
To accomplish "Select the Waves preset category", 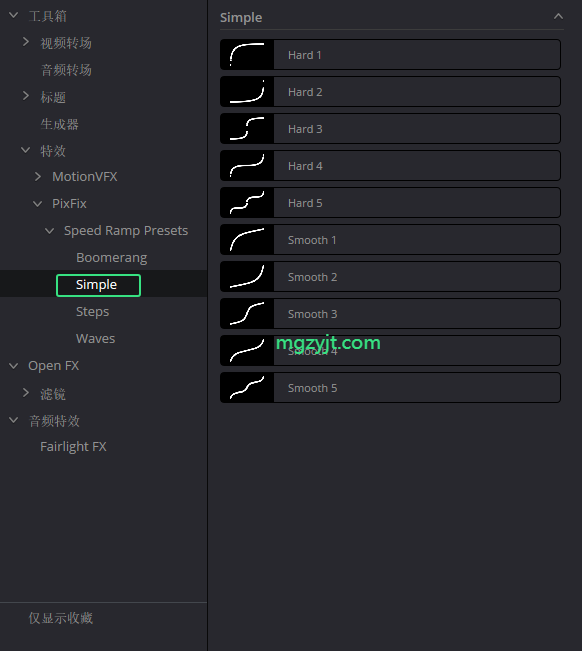I will pyautogui.click(x=95, y=338).
